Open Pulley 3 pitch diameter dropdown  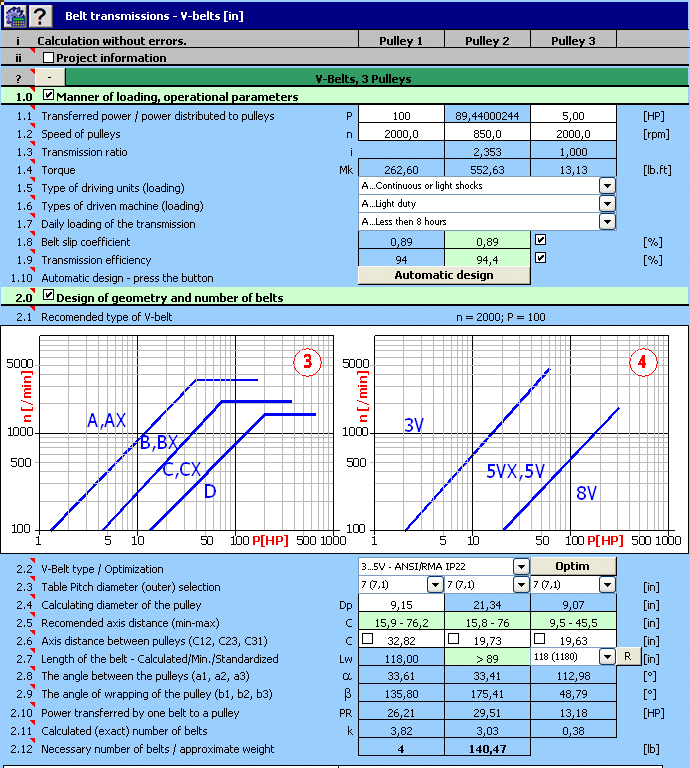click(x=607, y=585)
